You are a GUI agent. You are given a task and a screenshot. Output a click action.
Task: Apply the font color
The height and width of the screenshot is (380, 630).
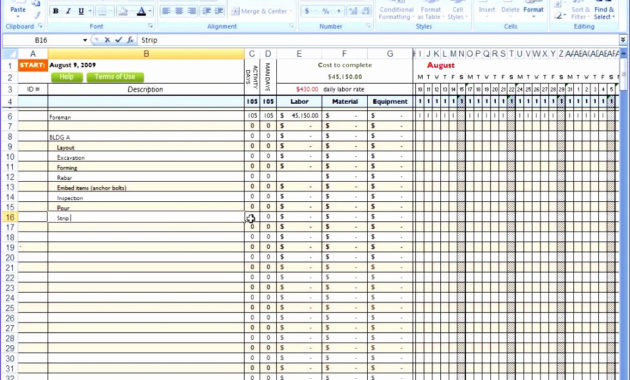pyautogui.click(x=141, y=11)
